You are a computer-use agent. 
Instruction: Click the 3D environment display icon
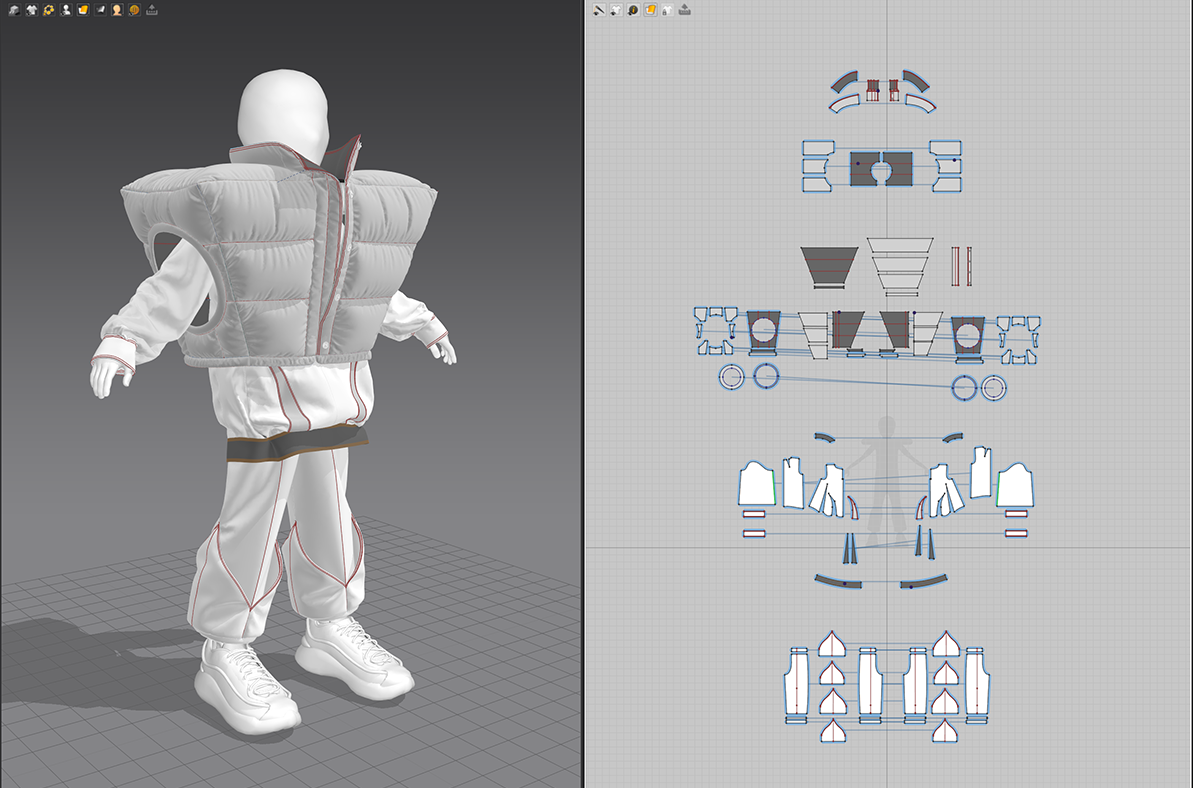point(14,10)
